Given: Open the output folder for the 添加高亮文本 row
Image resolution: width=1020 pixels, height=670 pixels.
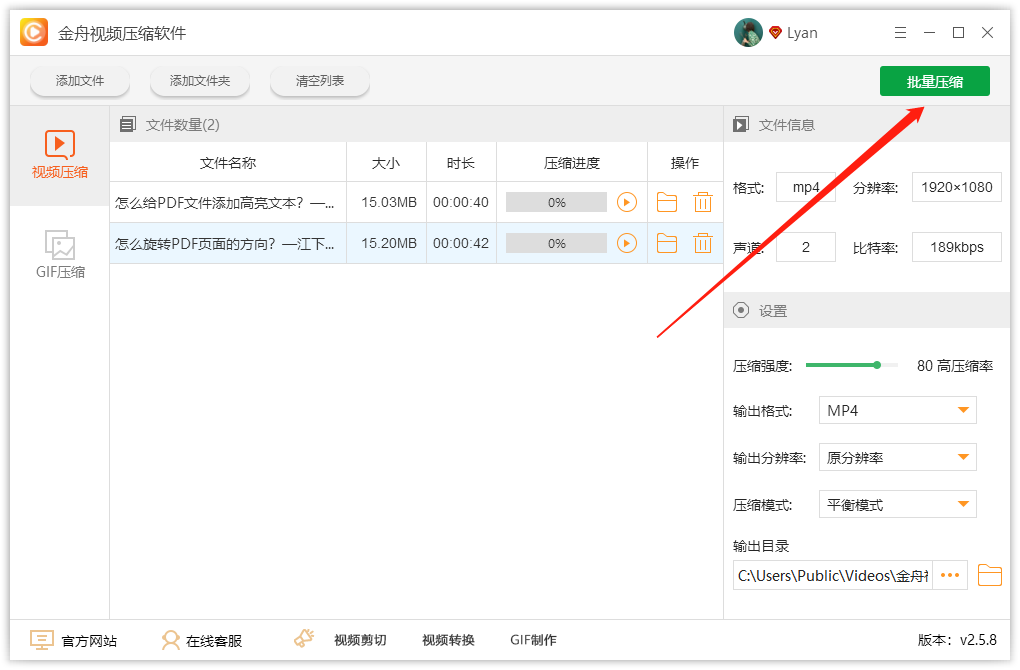Looking at the screenshot, I should click(x=667, y=202).
